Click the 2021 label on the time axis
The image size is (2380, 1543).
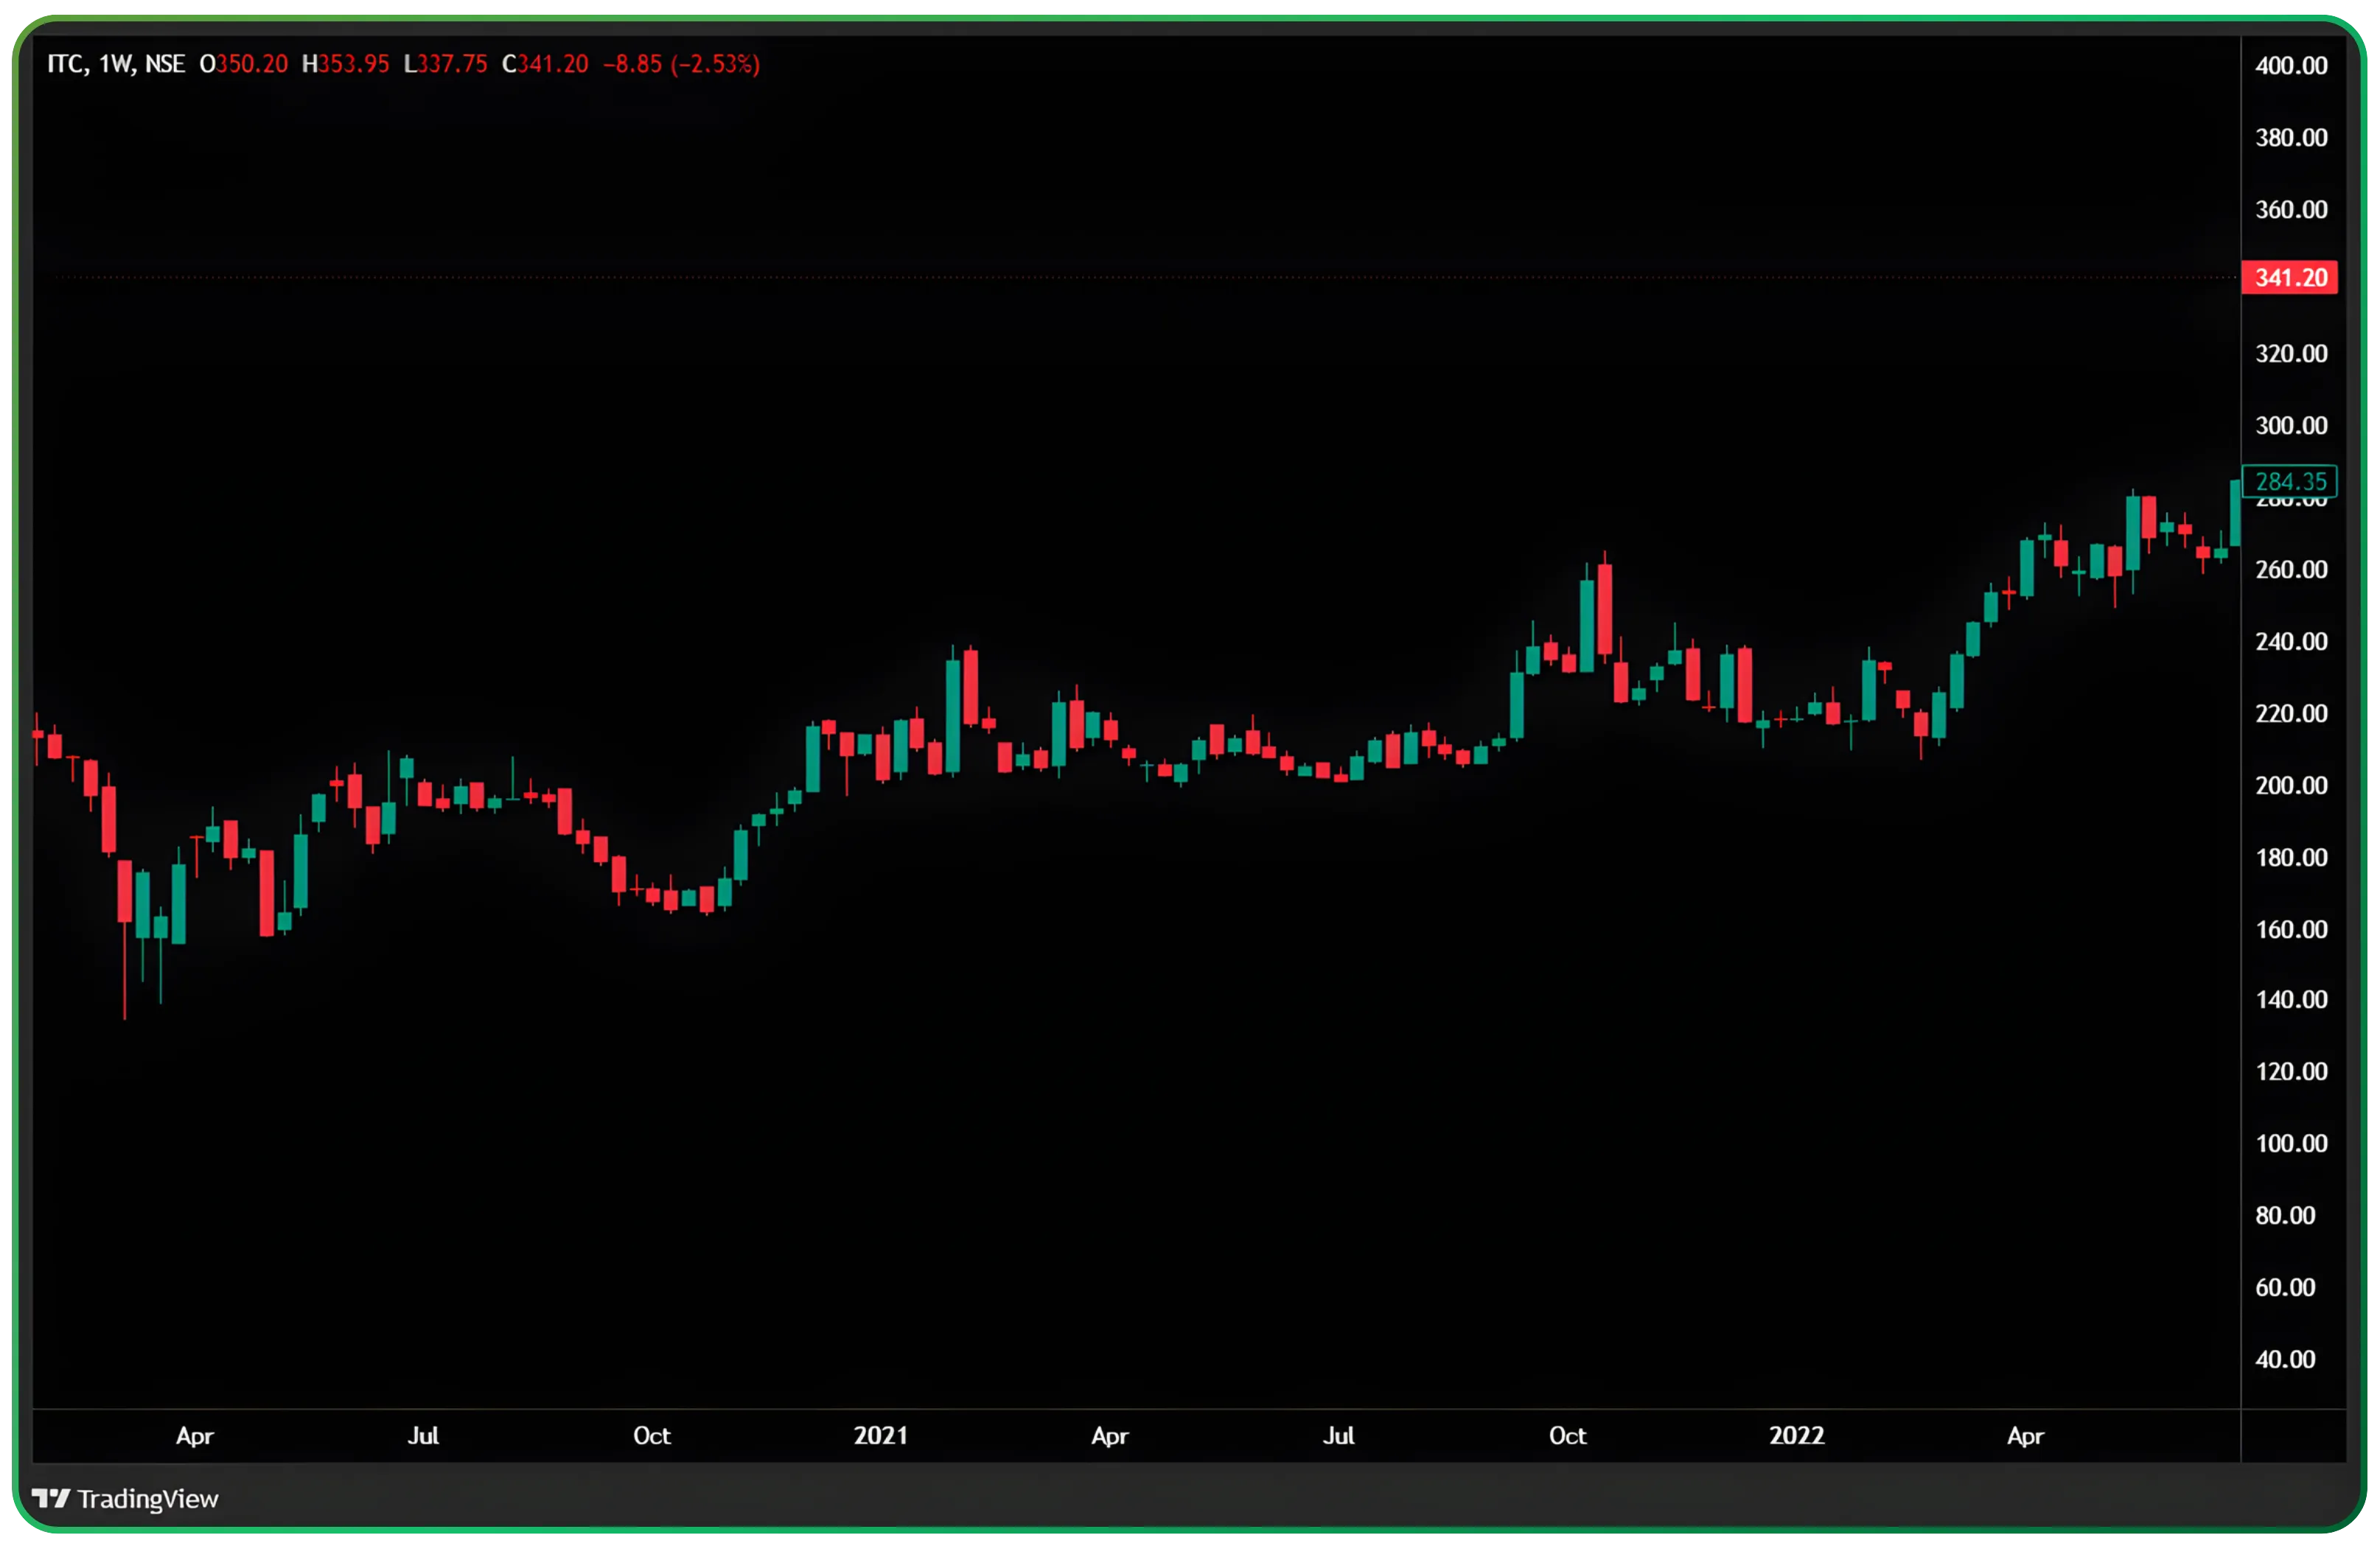880,1435
